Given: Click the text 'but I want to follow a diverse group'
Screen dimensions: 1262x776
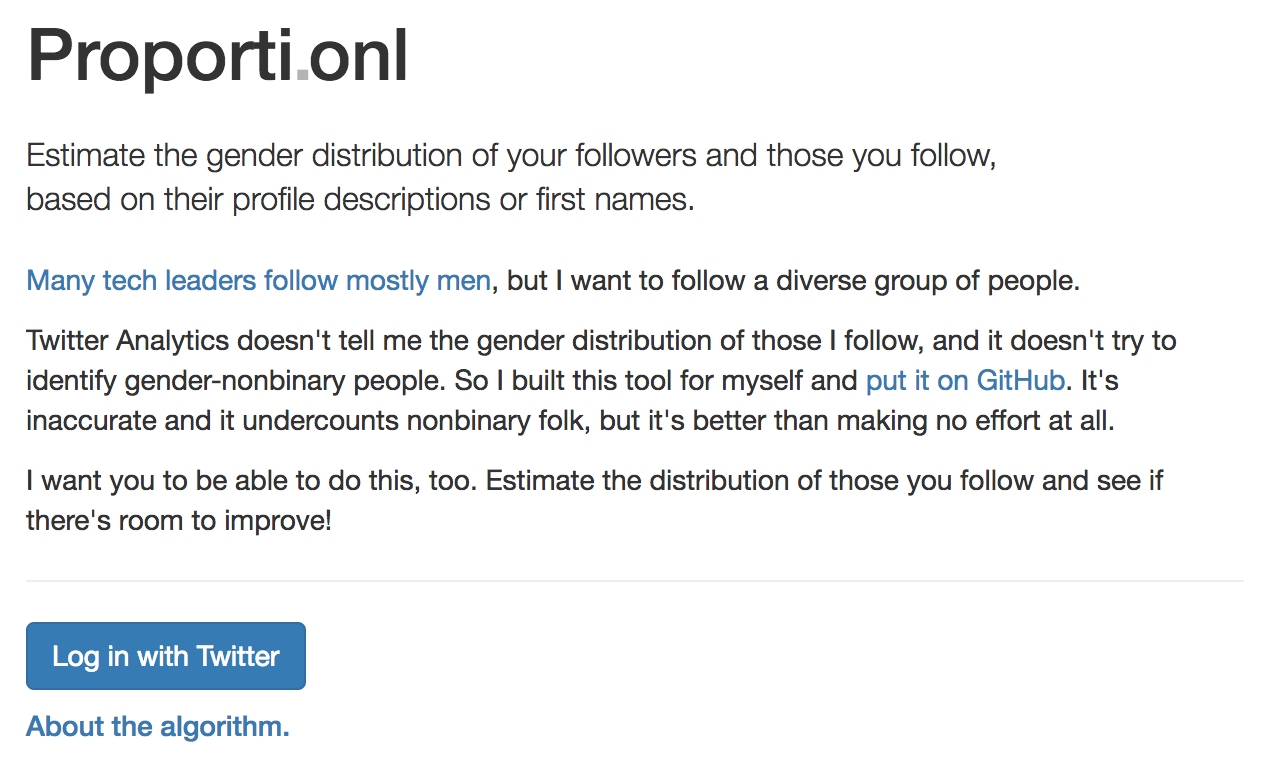Looking at the screenshot, I should tap(790, 281).
